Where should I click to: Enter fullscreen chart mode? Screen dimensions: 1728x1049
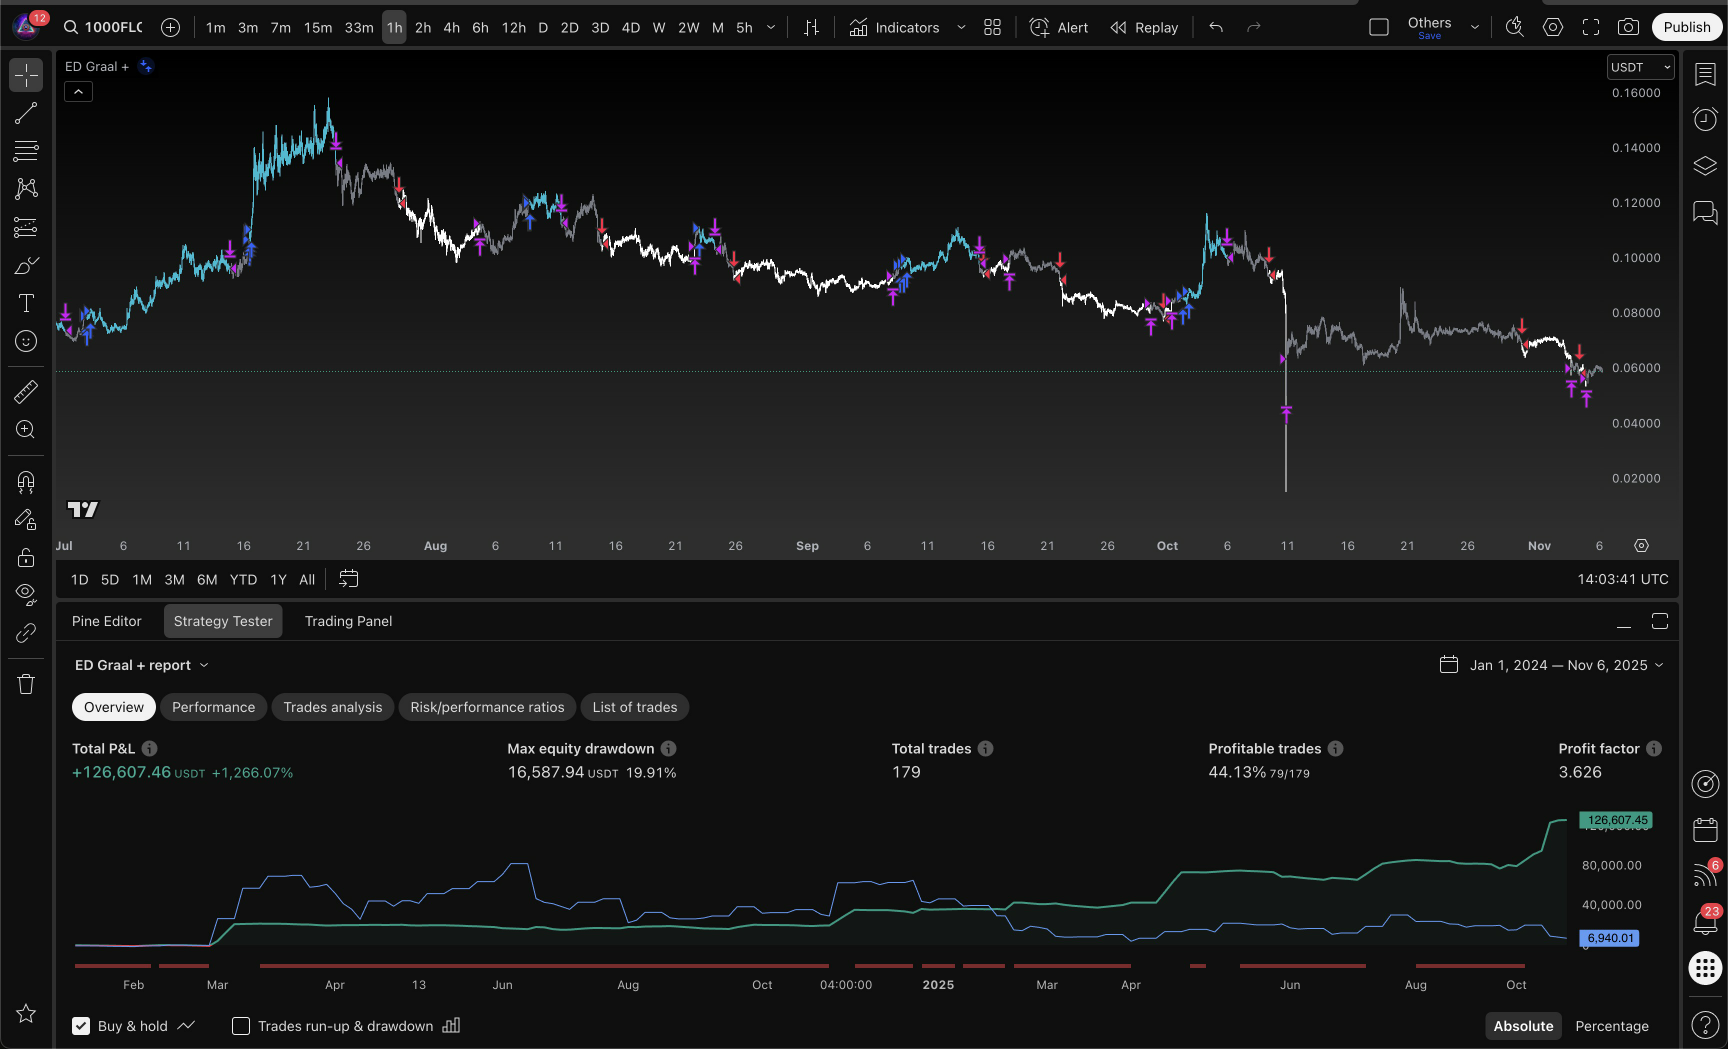pos(1591,28)
